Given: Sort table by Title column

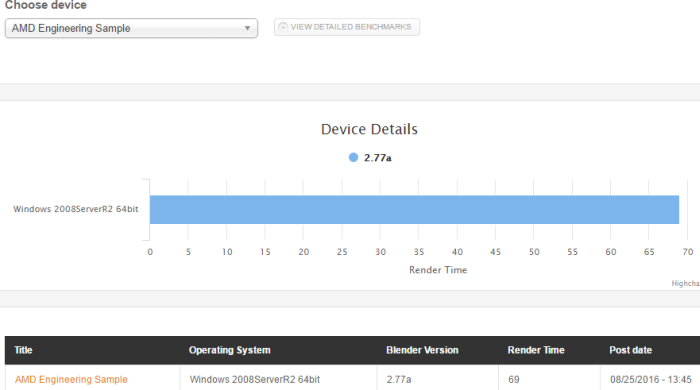Looking at the screenshot, I should (x=23, y=350).
